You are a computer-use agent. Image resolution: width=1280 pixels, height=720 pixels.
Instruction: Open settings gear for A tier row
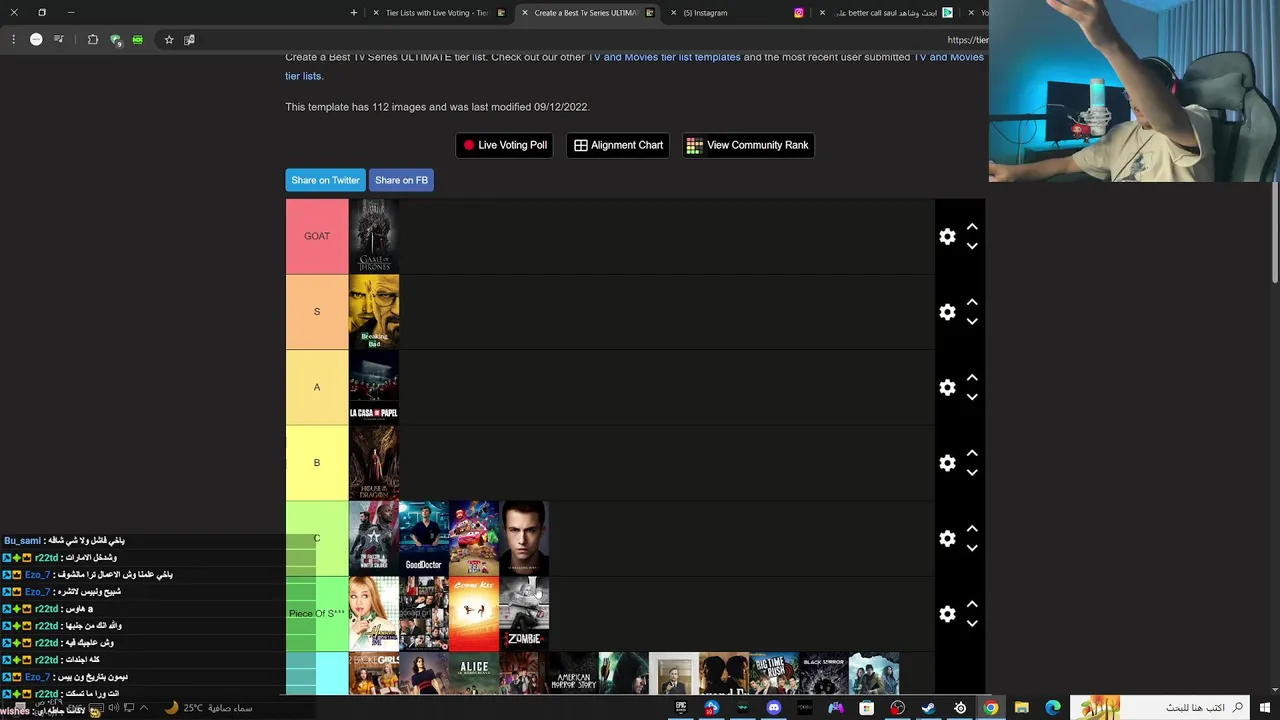[x=947, y=388]
